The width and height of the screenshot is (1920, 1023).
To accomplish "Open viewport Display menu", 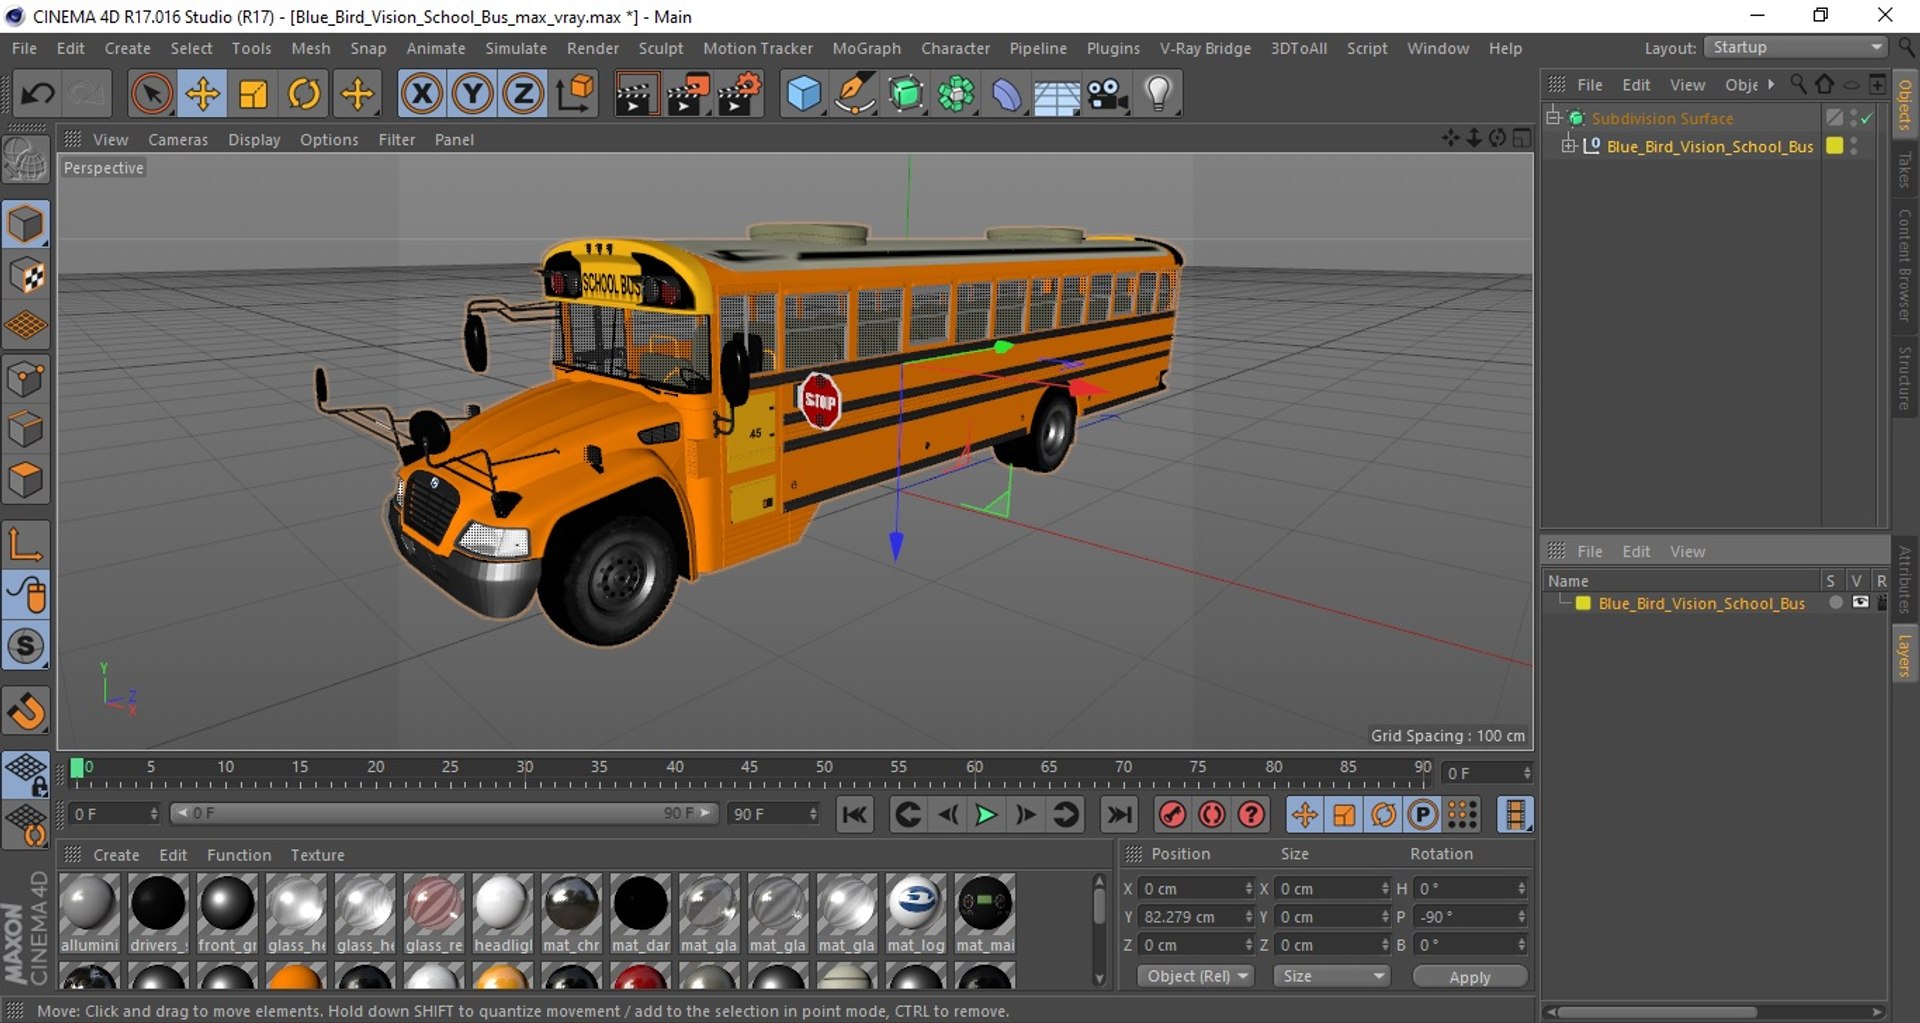I will point(254,140).
